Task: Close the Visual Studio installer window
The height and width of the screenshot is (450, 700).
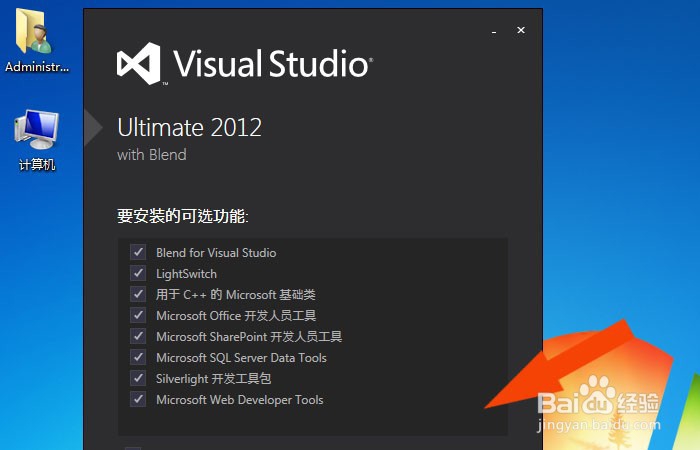Action: [x=521, y=30]
